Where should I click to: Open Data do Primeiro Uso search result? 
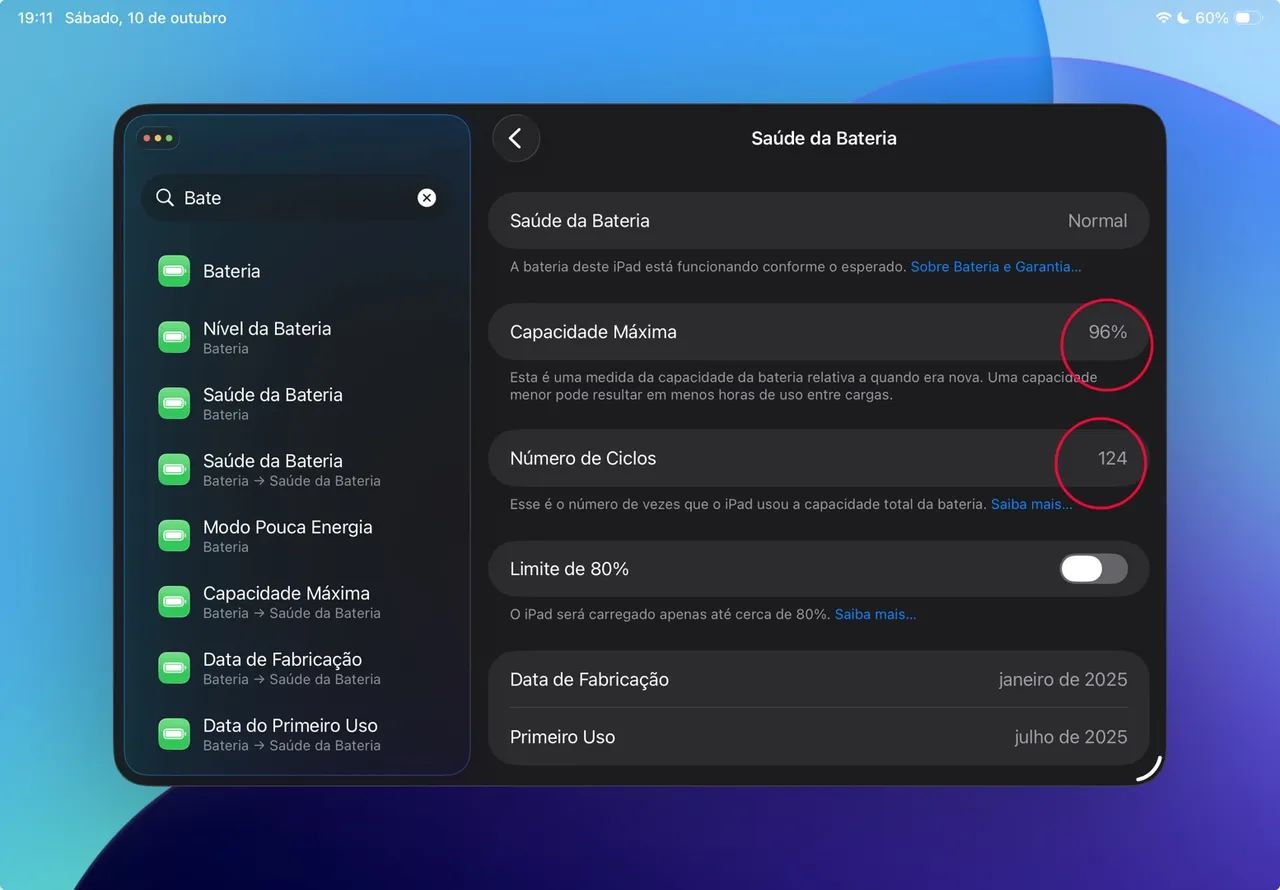(297, 734)
